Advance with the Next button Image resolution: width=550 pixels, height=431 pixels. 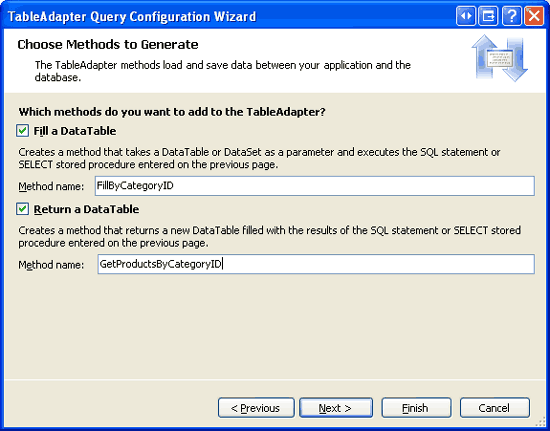tap(336, 408)
